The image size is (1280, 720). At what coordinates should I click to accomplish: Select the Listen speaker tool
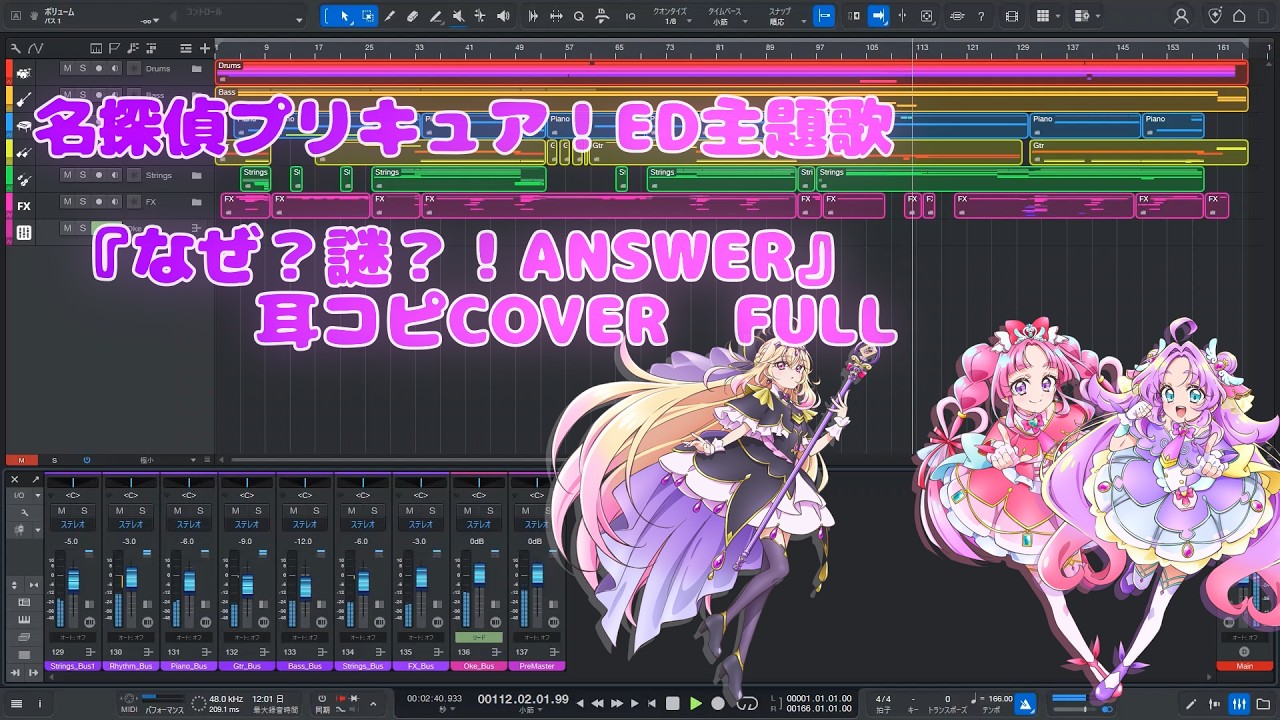coord(503,16)
